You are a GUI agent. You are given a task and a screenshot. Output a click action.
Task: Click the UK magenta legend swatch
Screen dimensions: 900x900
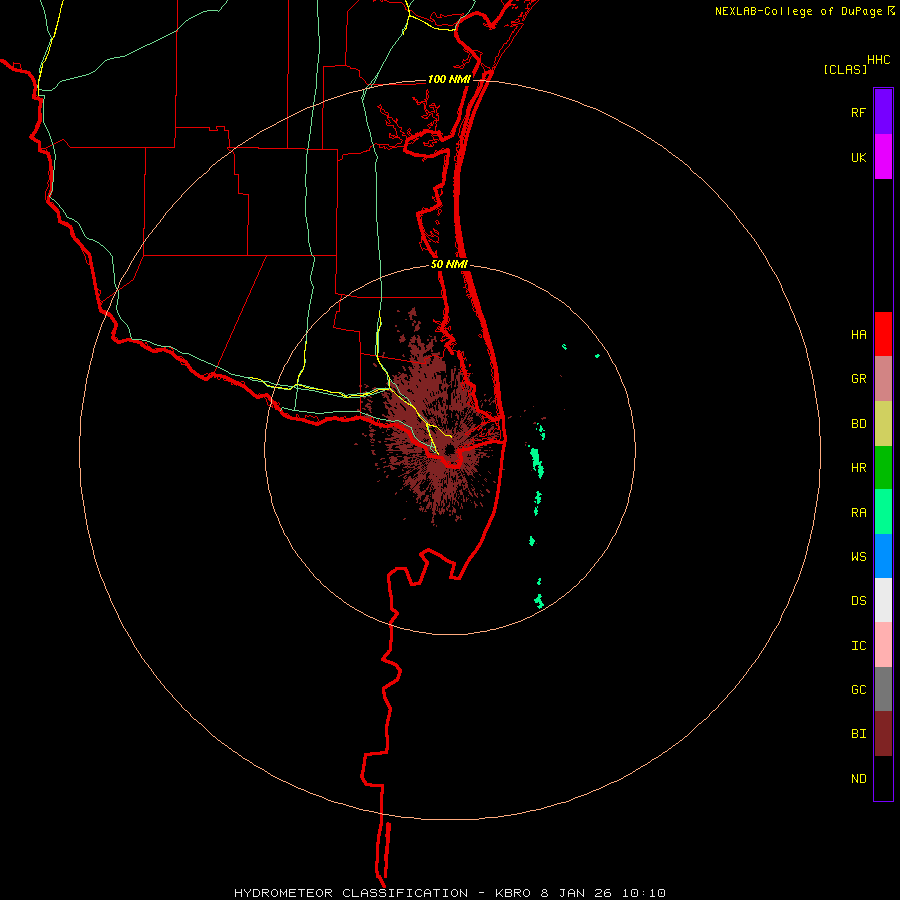point(883,156)
